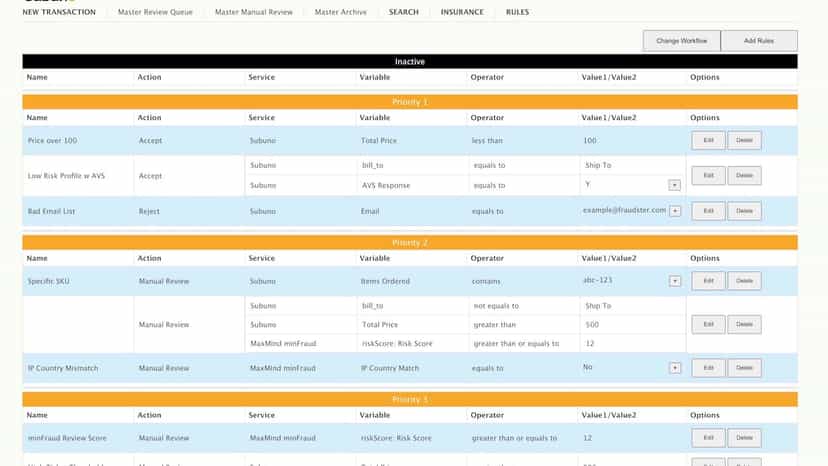Click the value 100 cell
This screenshot has width=828, height=466.
click(x=590, y=141)
